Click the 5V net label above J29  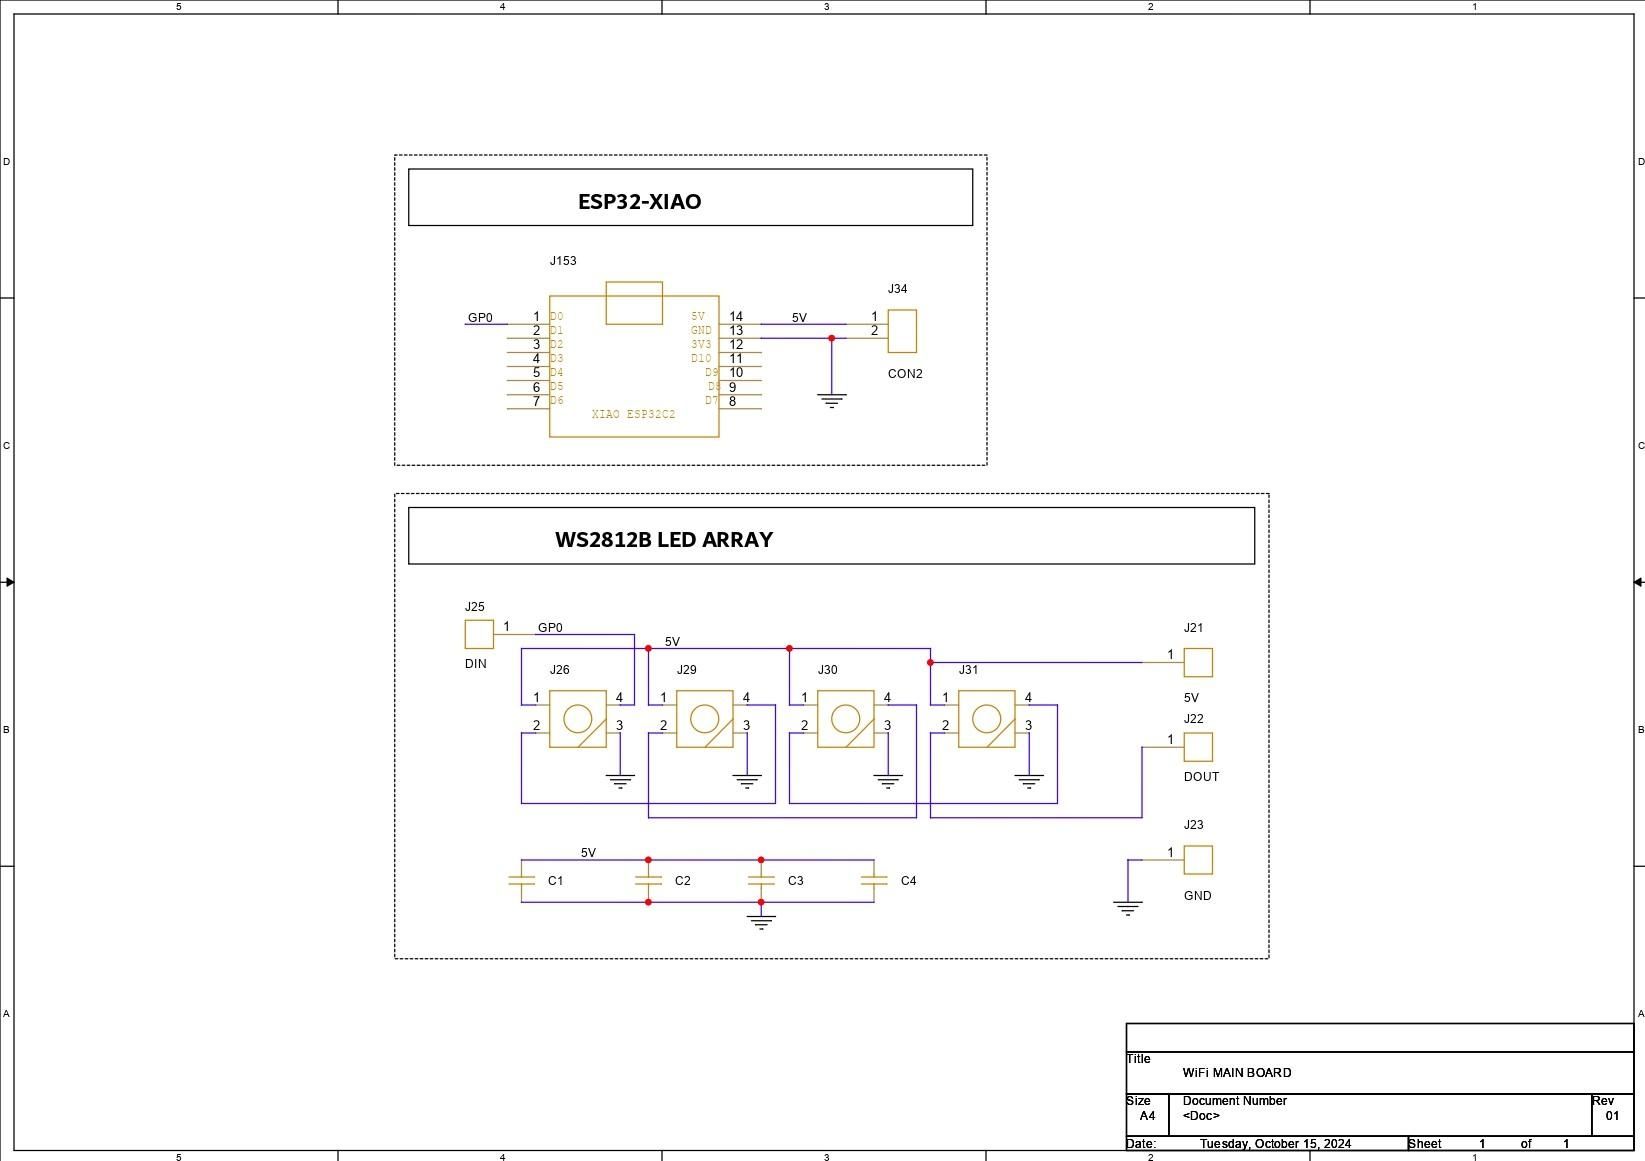[x=672, y=642]
